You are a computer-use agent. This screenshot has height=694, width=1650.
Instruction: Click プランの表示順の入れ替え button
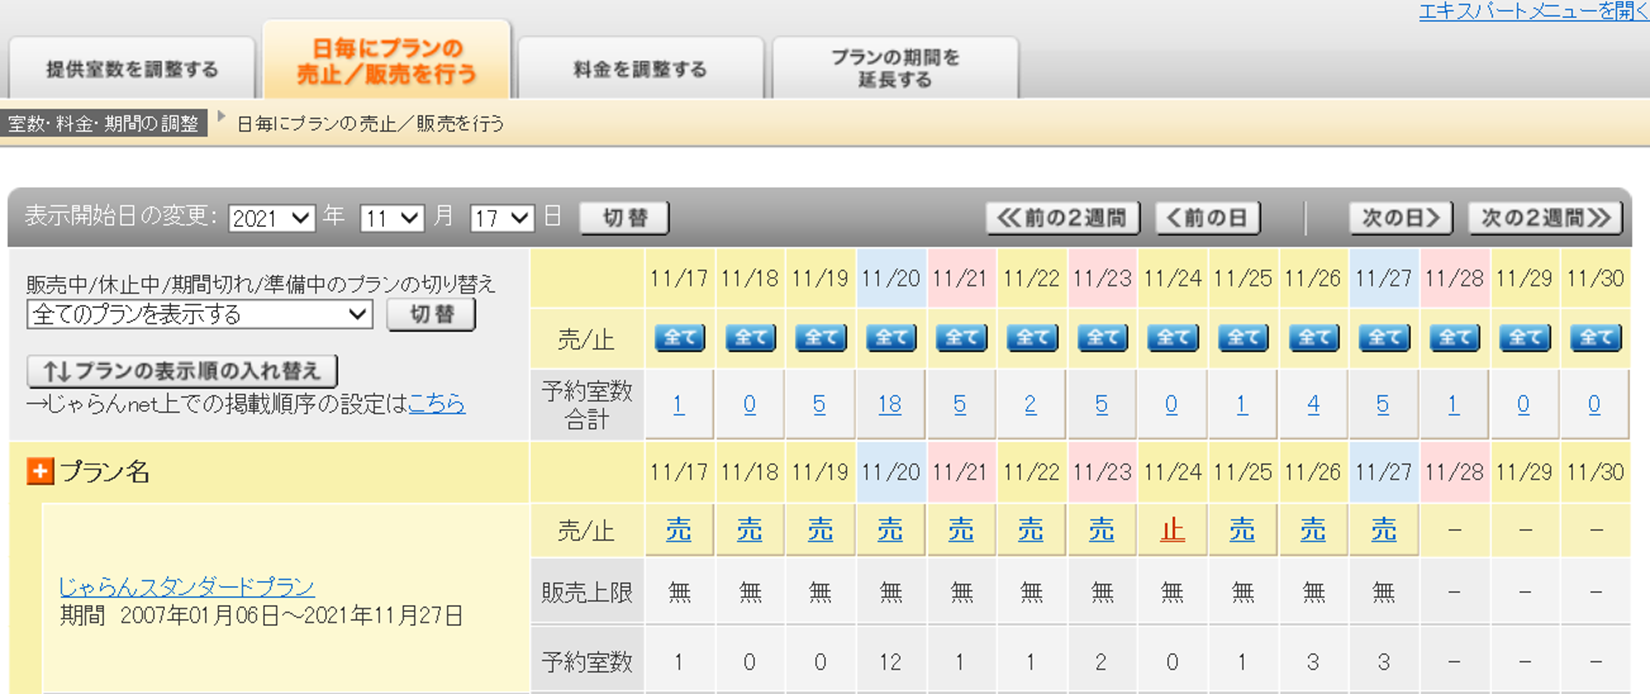click(x=182, y=371)
